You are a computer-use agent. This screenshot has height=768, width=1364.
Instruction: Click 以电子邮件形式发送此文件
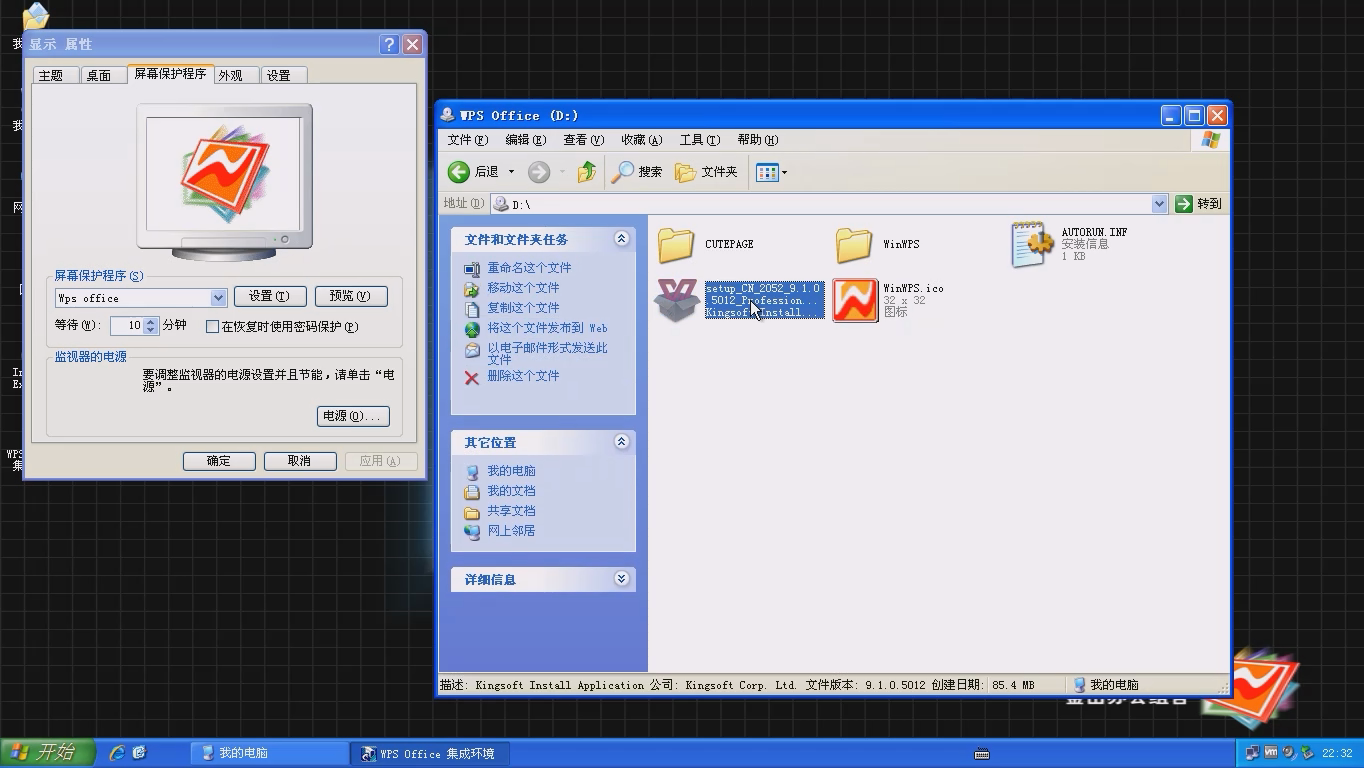pyautogui.click(x=547, y=353)
